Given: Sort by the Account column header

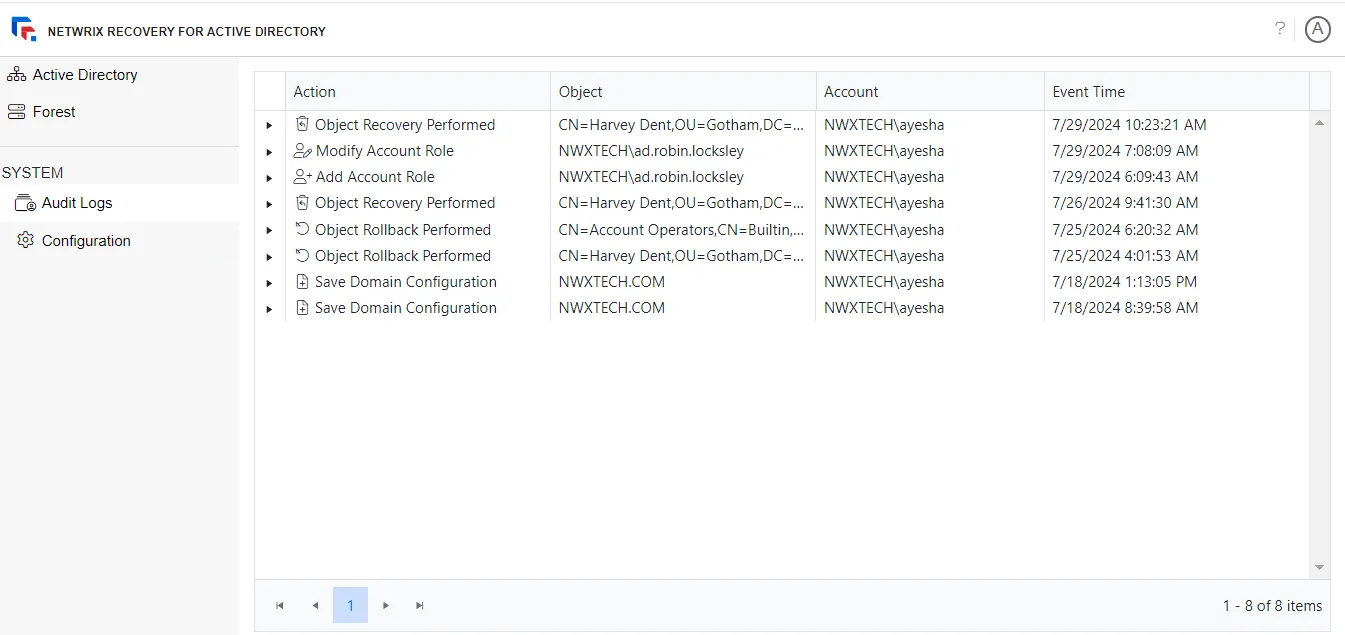Looking at the screenshot, I should [930, 91].
